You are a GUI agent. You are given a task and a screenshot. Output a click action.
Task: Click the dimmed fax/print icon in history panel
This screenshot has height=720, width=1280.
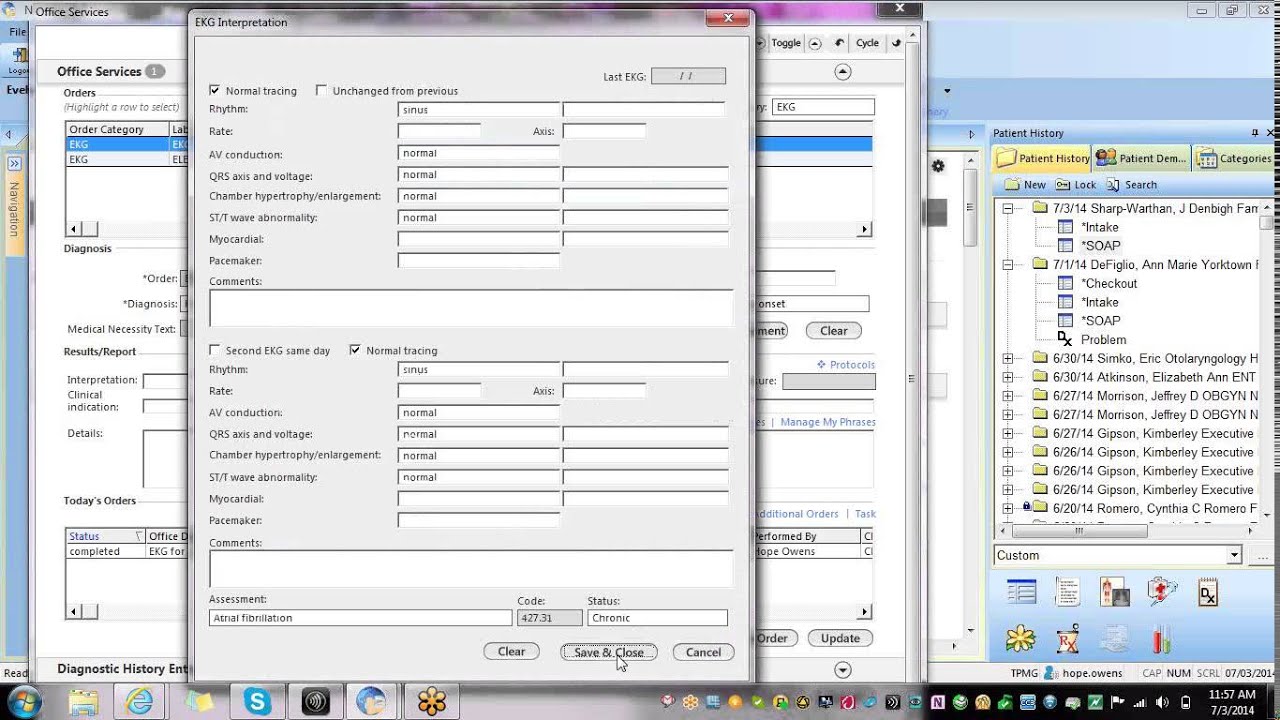(x=1114, y=639)
